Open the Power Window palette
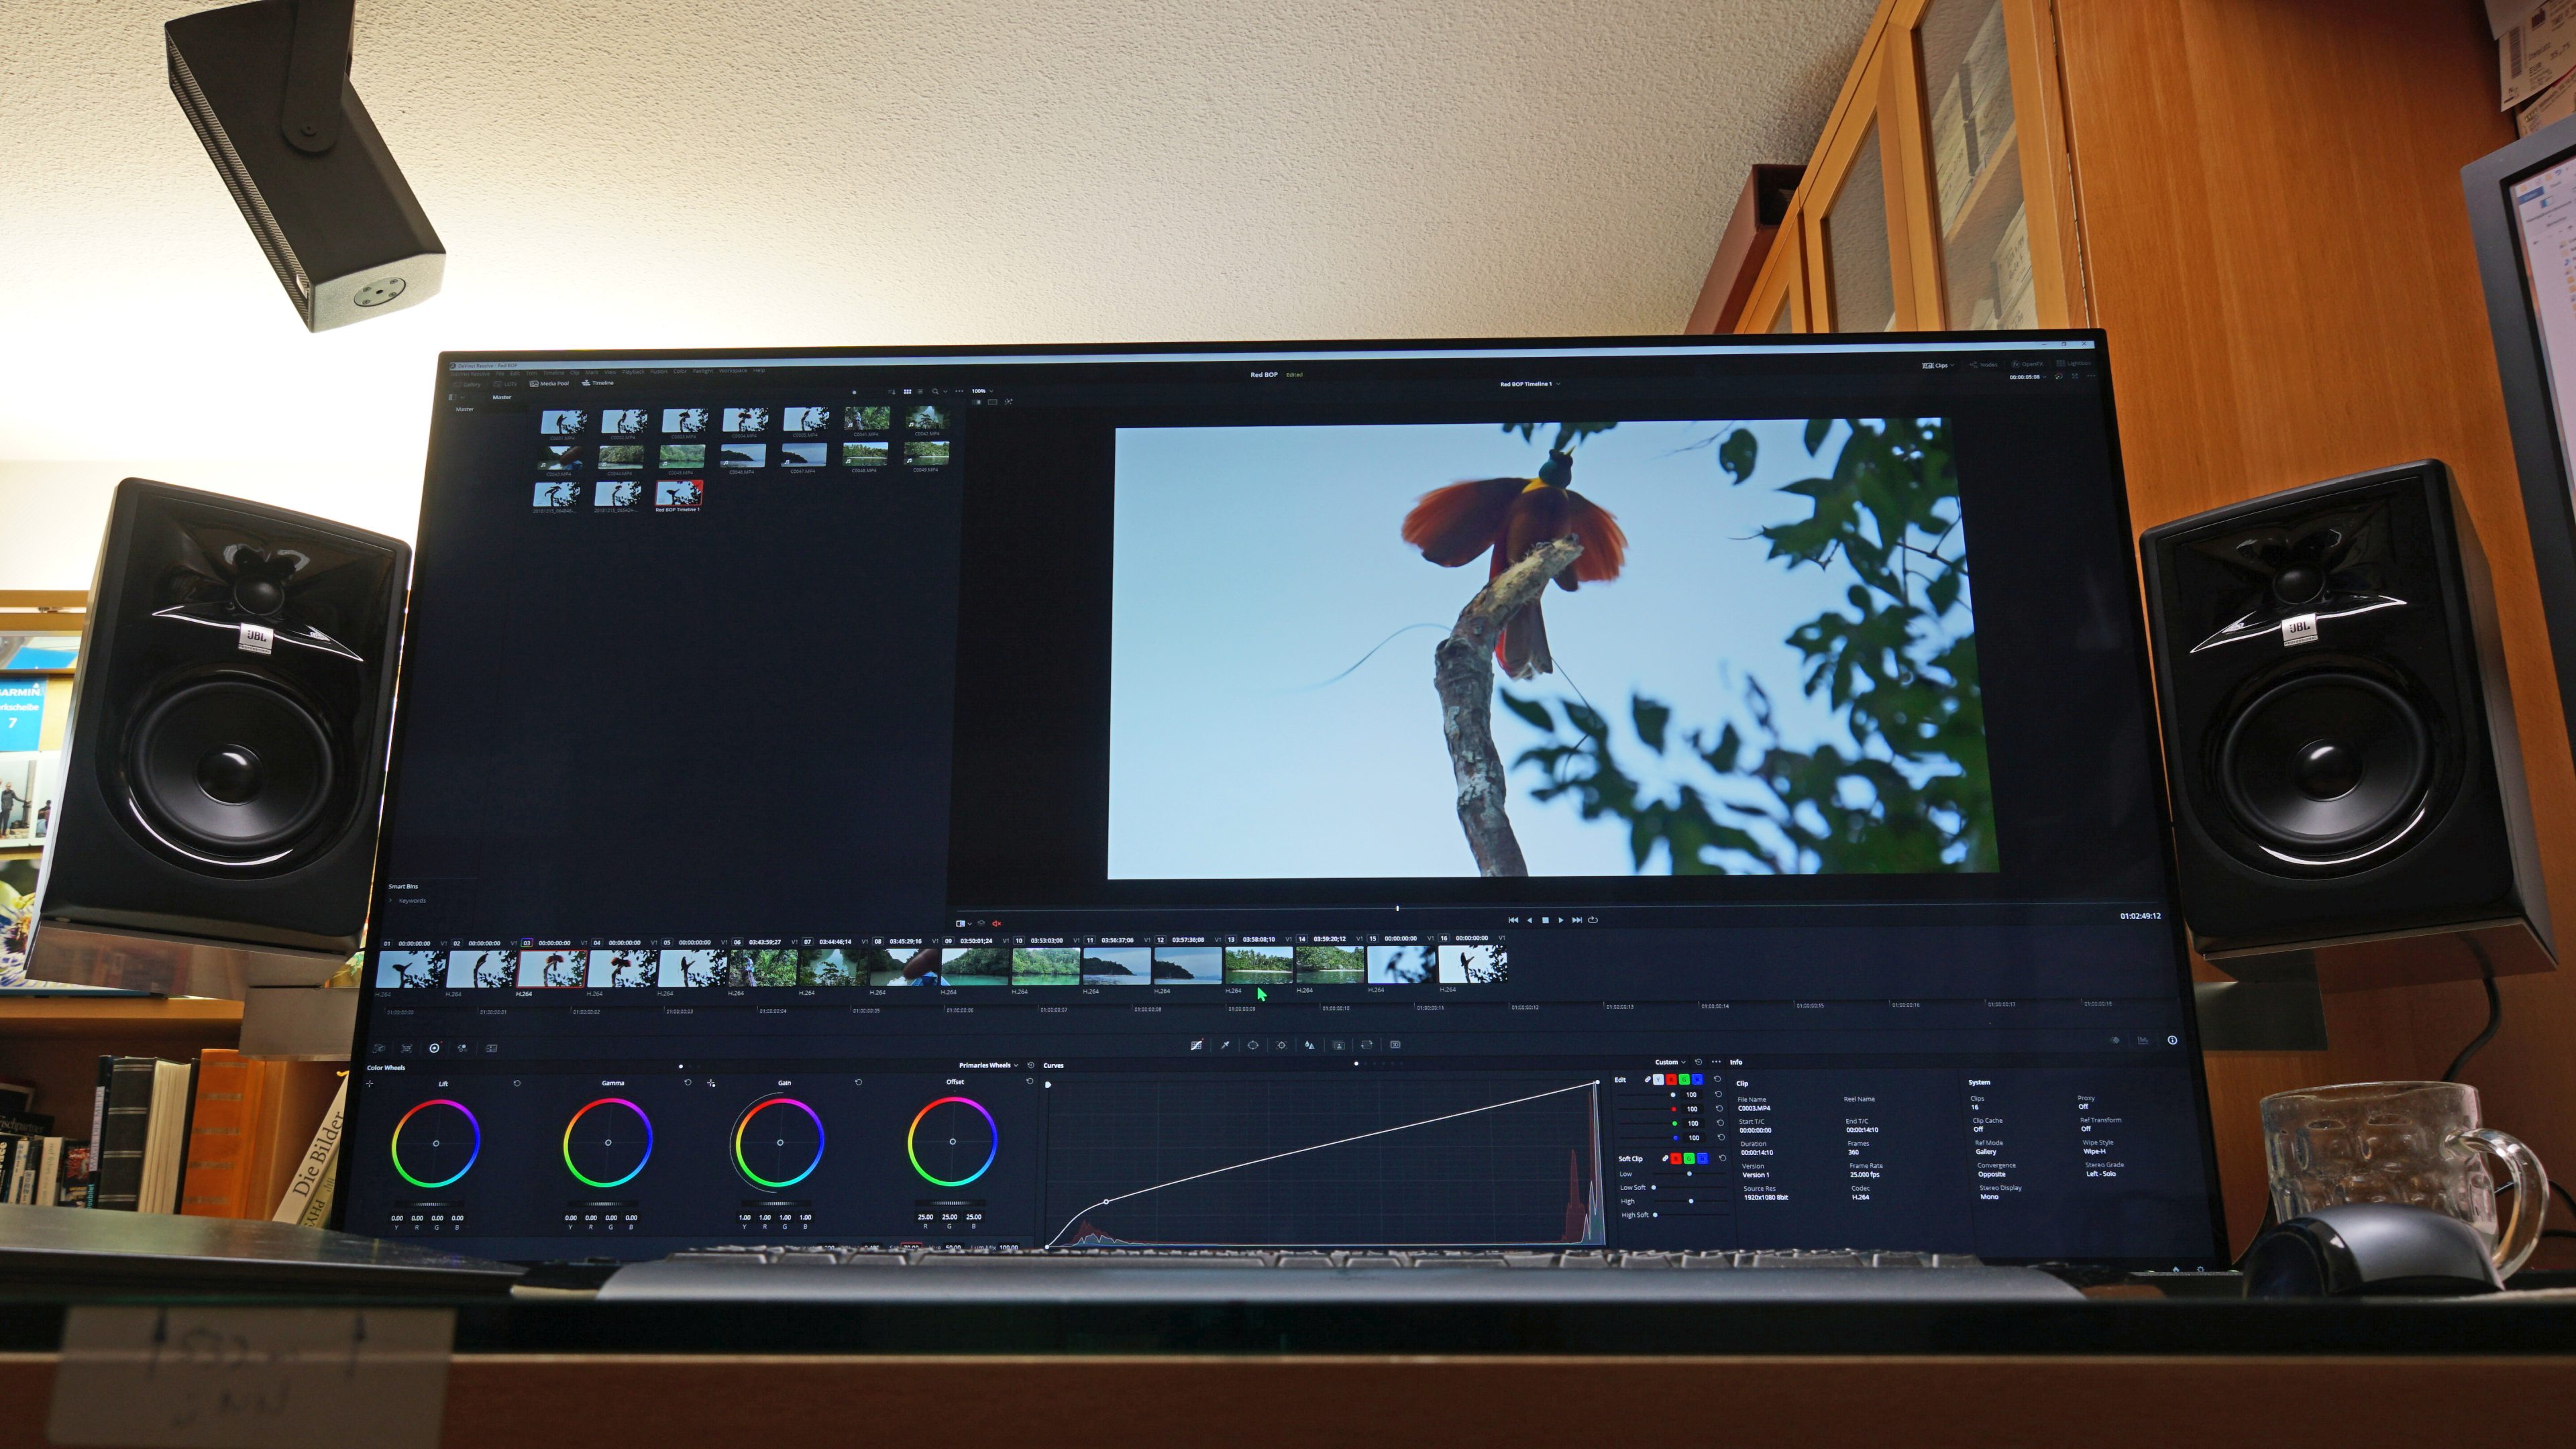The height and width of the screenshot is (1449, 2576). coord(1253,1045)
